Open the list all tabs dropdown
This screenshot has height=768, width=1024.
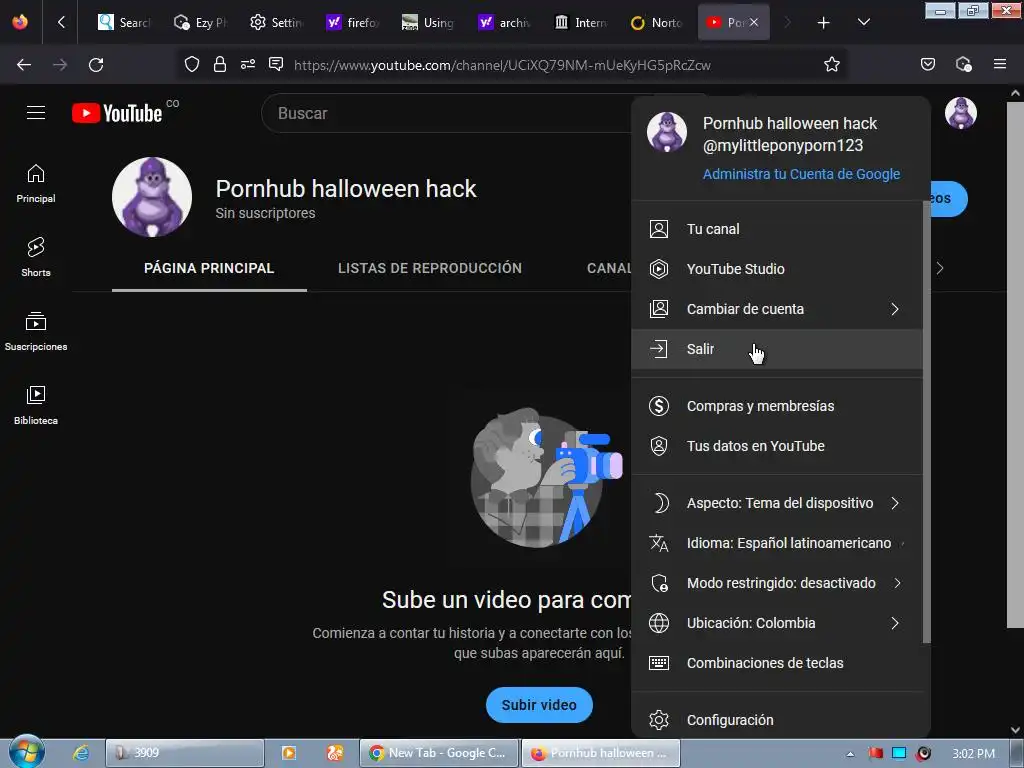[863, 22]
